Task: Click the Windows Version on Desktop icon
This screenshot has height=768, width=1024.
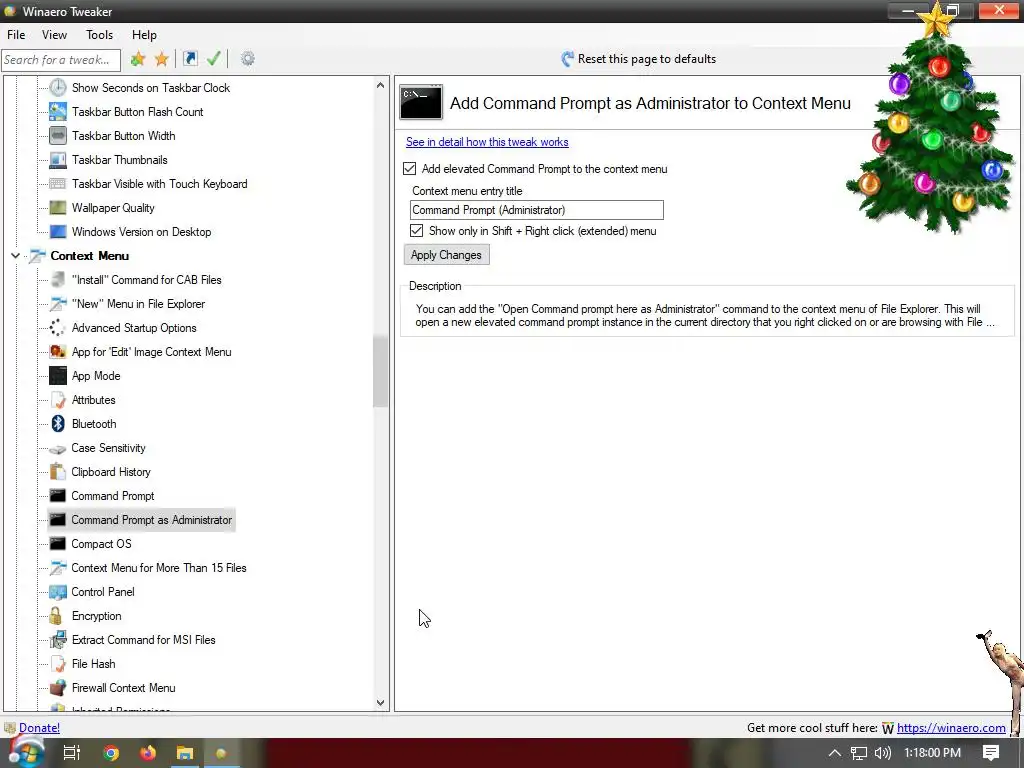Action: tap(58, 232)
